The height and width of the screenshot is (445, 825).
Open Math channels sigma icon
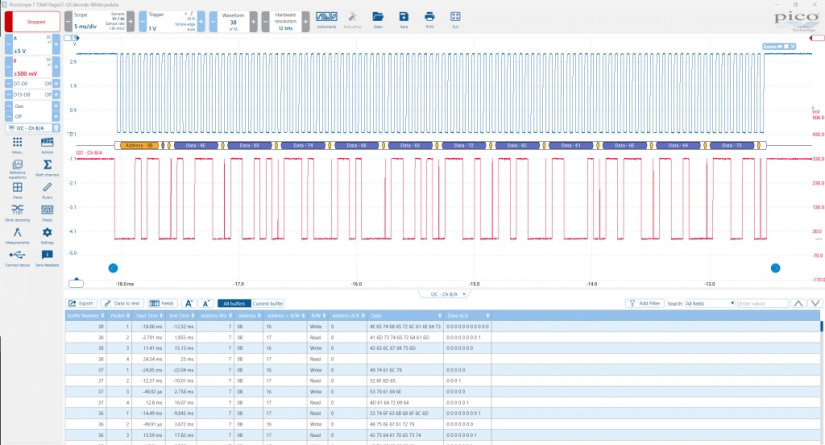(x=47, y=168)
